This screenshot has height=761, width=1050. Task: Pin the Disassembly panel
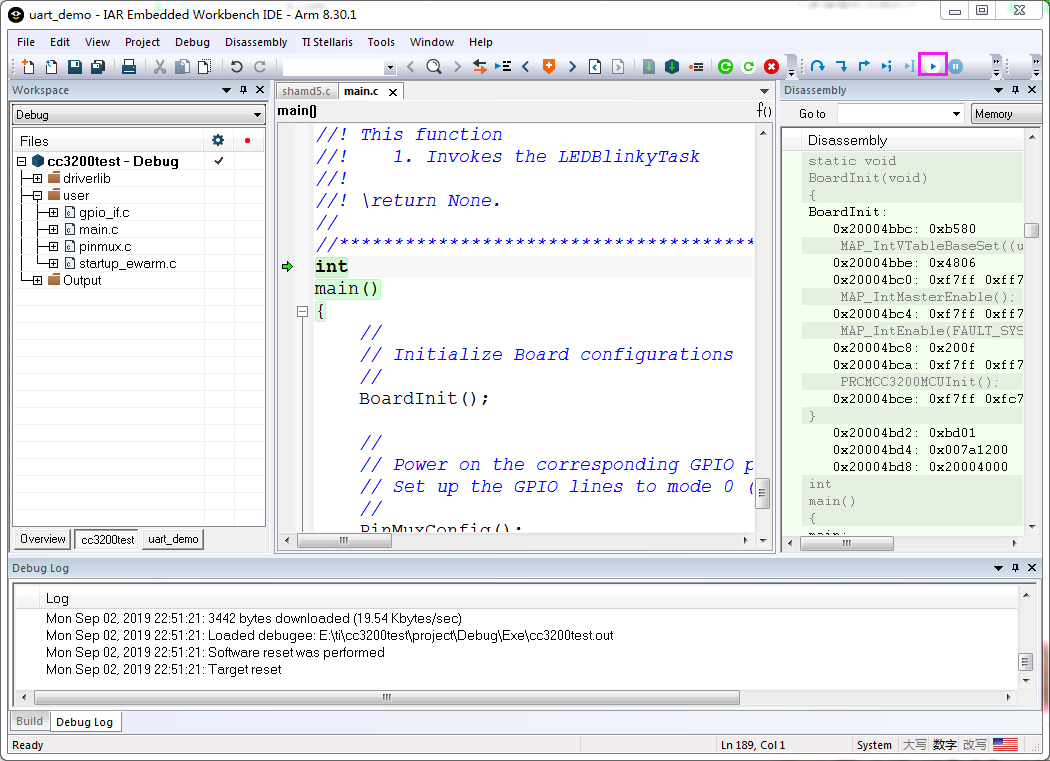(x=1015, y=90)
